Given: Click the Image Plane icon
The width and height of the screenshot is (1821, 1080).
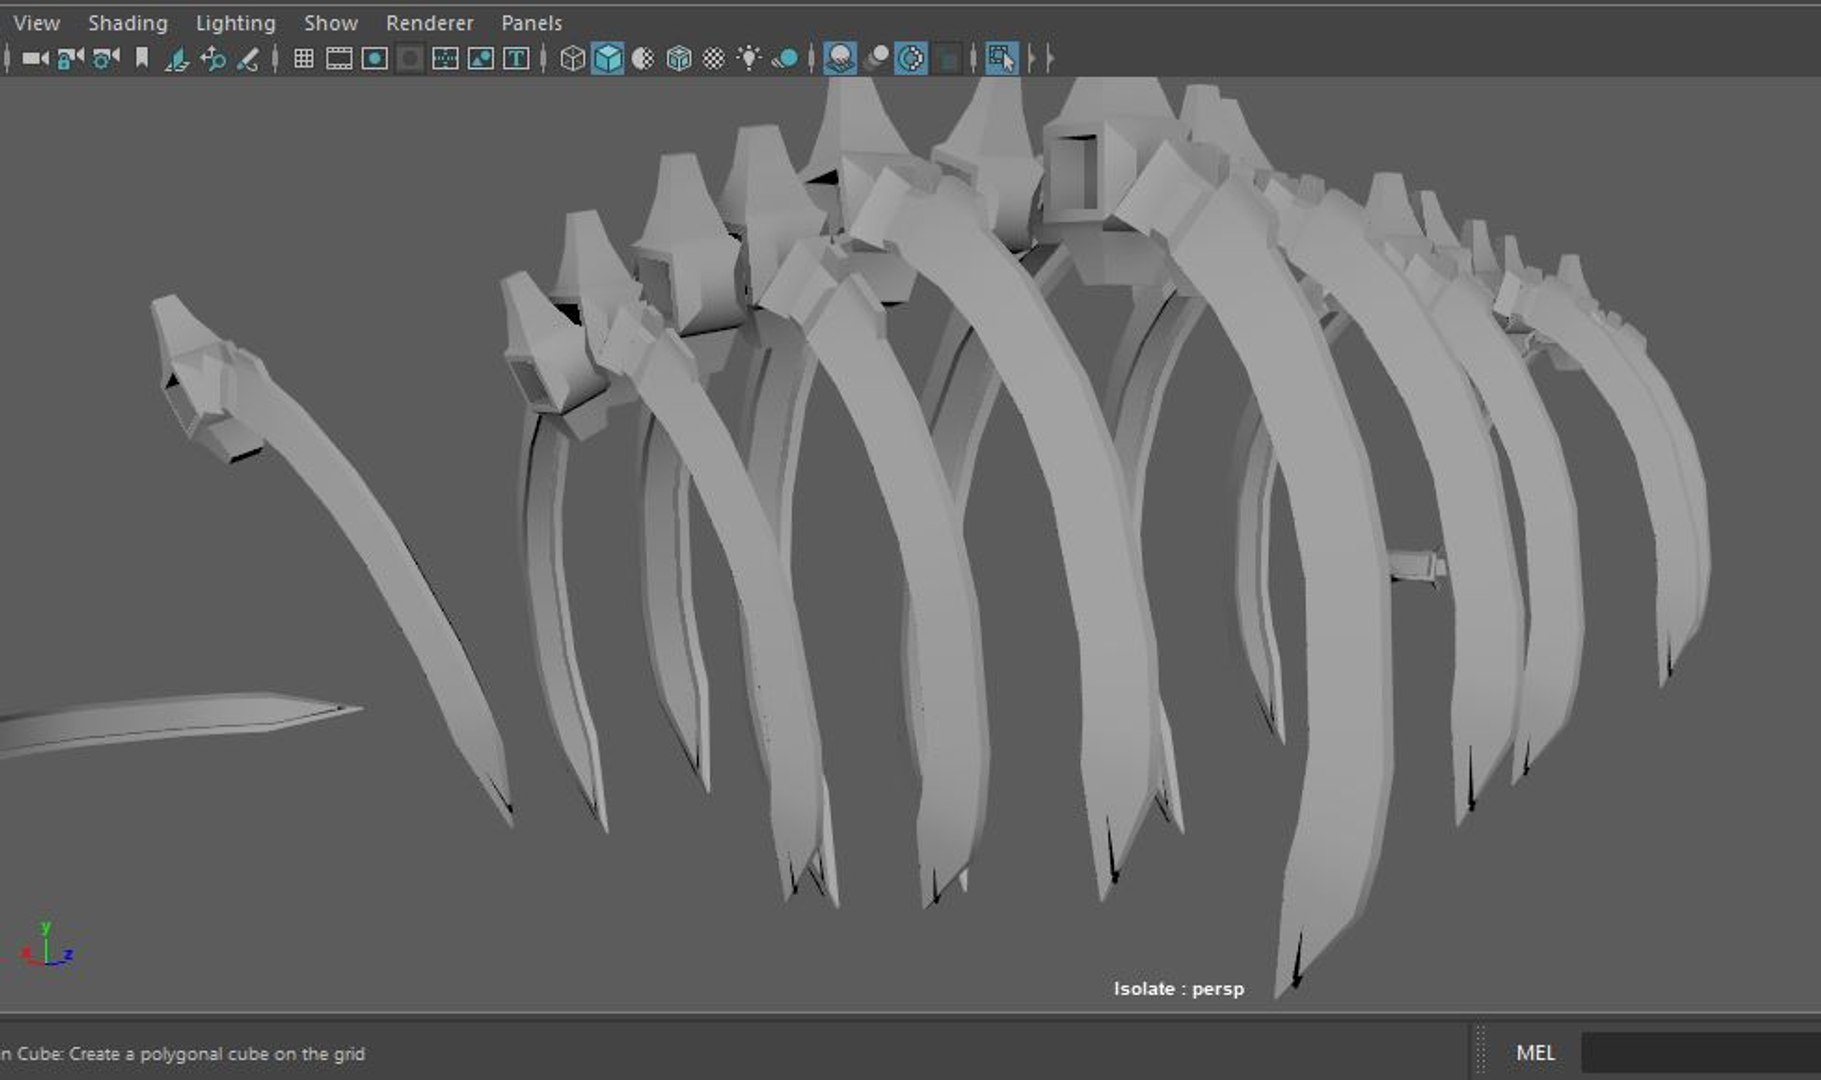Looking at the screenshot, I should 177,59.
